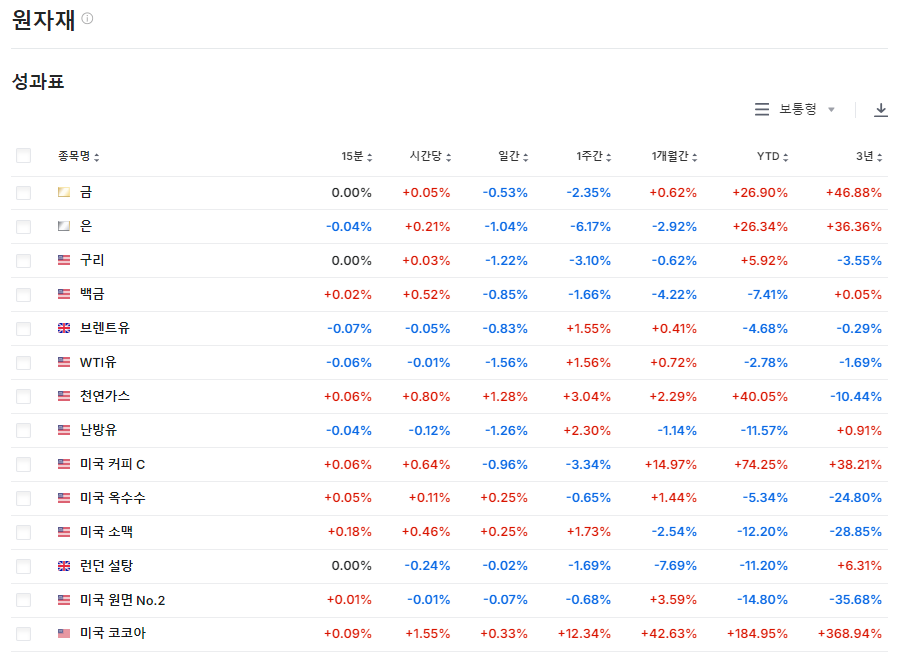Select the 미국 커피 C checkbox
This screenshot has height=662, width=910.
[23, 465]
